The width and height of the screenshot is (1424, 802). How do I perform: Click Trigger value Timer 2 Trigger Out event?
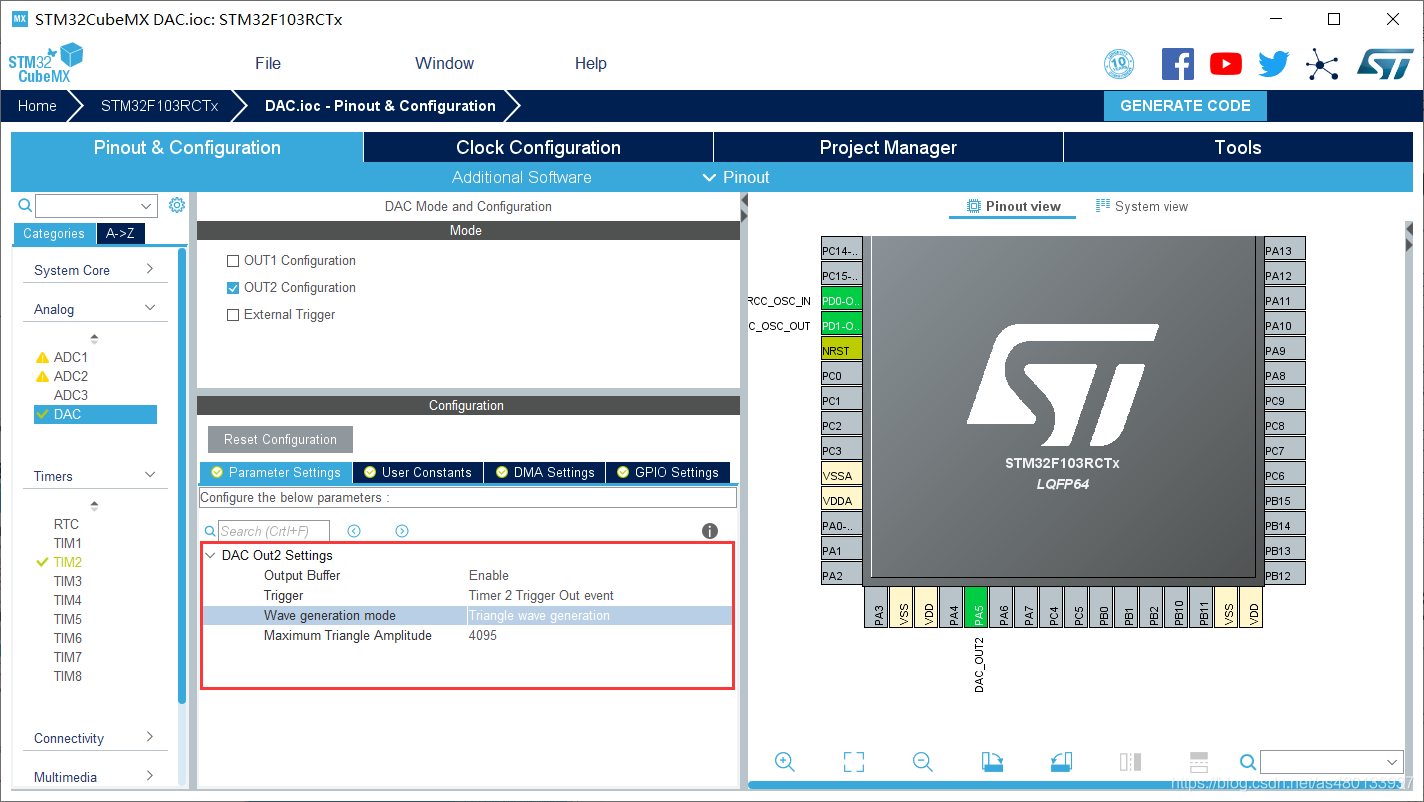tap(541, 595)
